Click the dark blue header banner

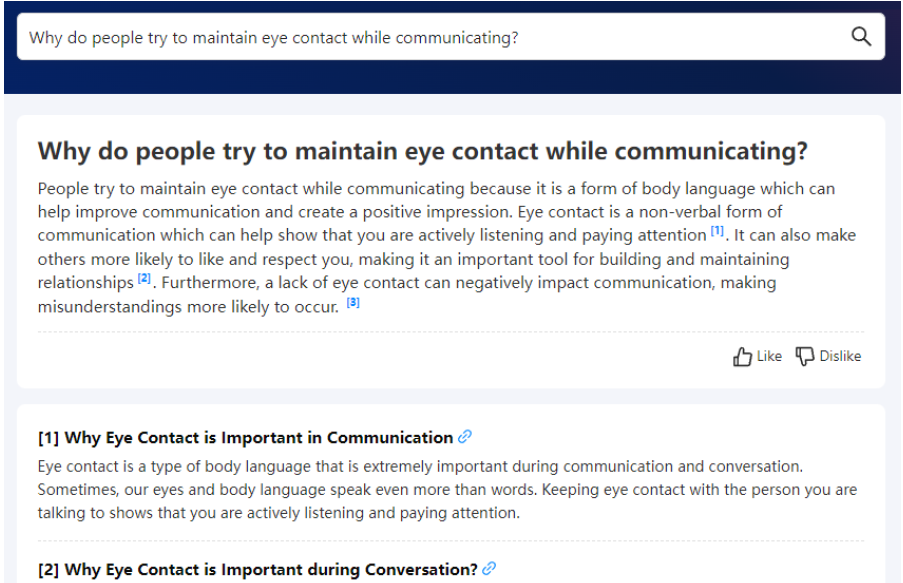[452, 77]
